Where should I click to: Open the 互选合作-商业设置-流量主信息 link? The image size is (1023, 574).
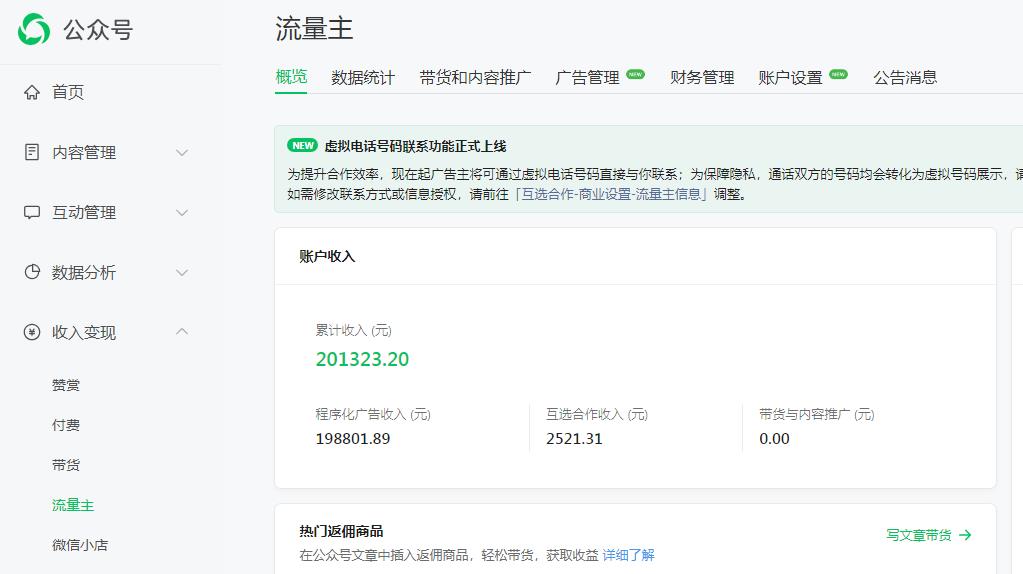611,194
